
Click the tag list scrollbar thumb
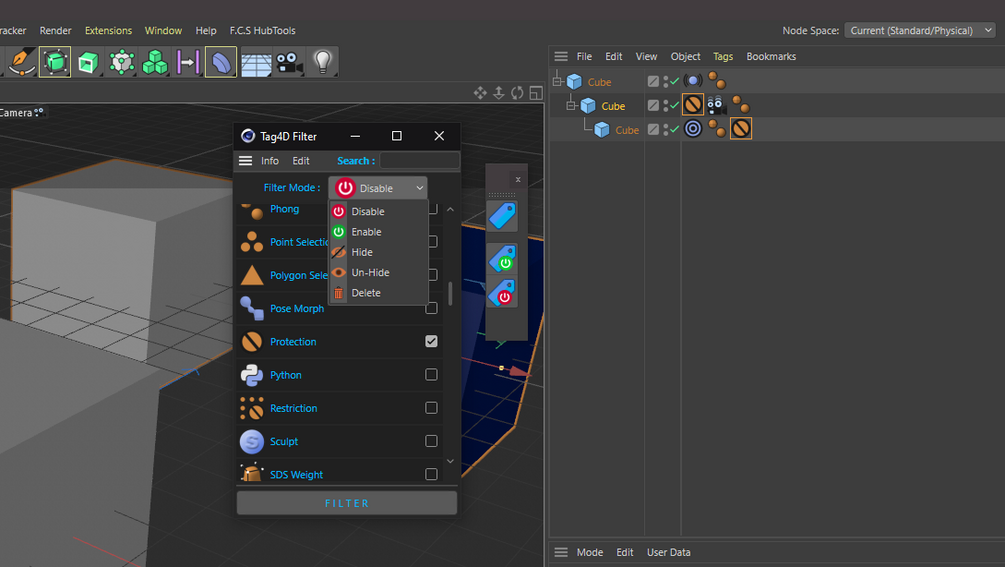tap(450, 293)
